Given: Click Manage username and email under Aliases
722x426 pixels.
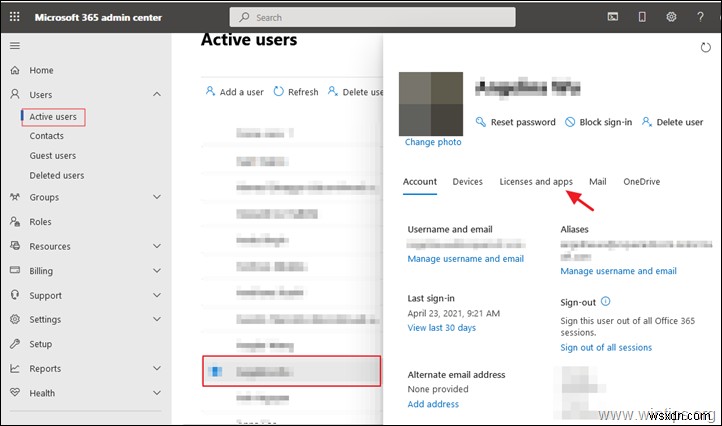Looking at the screenshot, I should click(618, 271).
